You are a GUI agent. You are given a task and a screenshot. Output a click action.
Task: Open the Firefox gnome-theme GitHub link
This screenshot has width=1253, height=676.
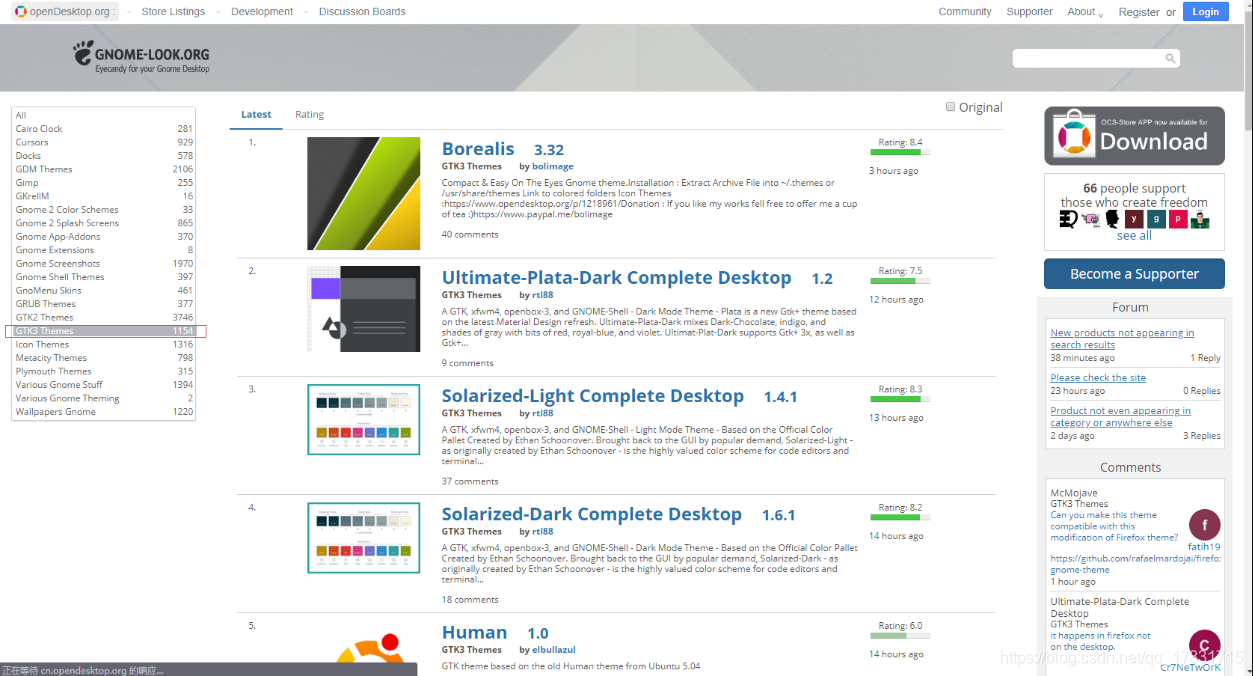click(1136, 564)
